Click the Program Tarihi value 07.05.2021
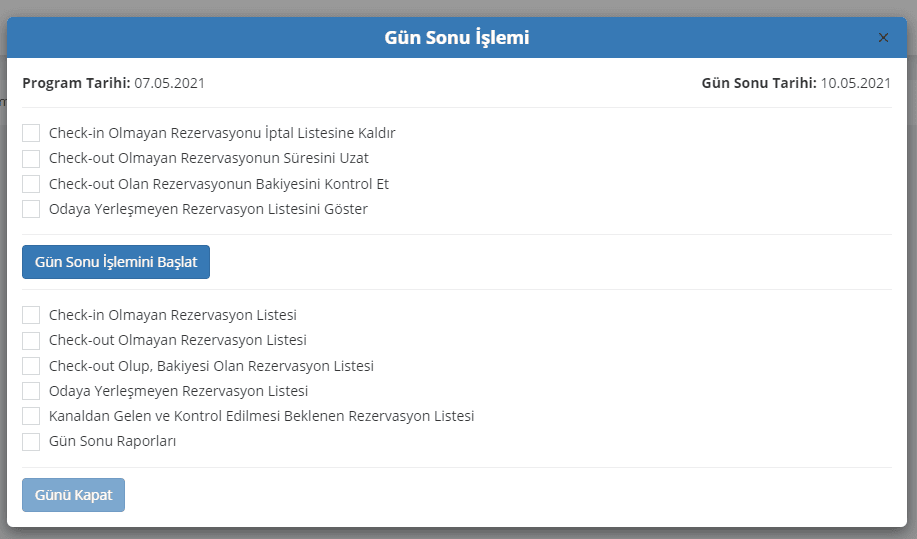 point(170,83)
